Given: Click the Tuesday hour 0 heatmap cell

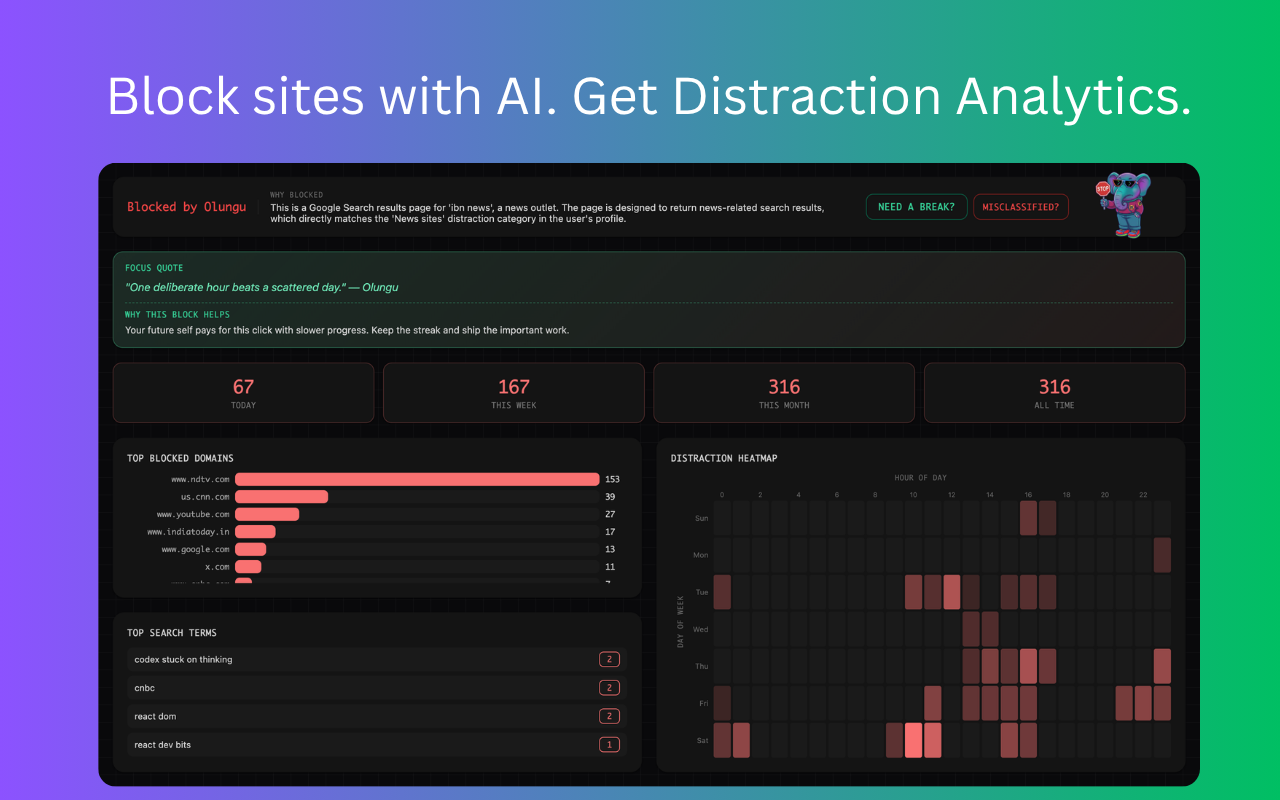Looking at the screenshot, I should pyautogui.click(x=722, y=592).
